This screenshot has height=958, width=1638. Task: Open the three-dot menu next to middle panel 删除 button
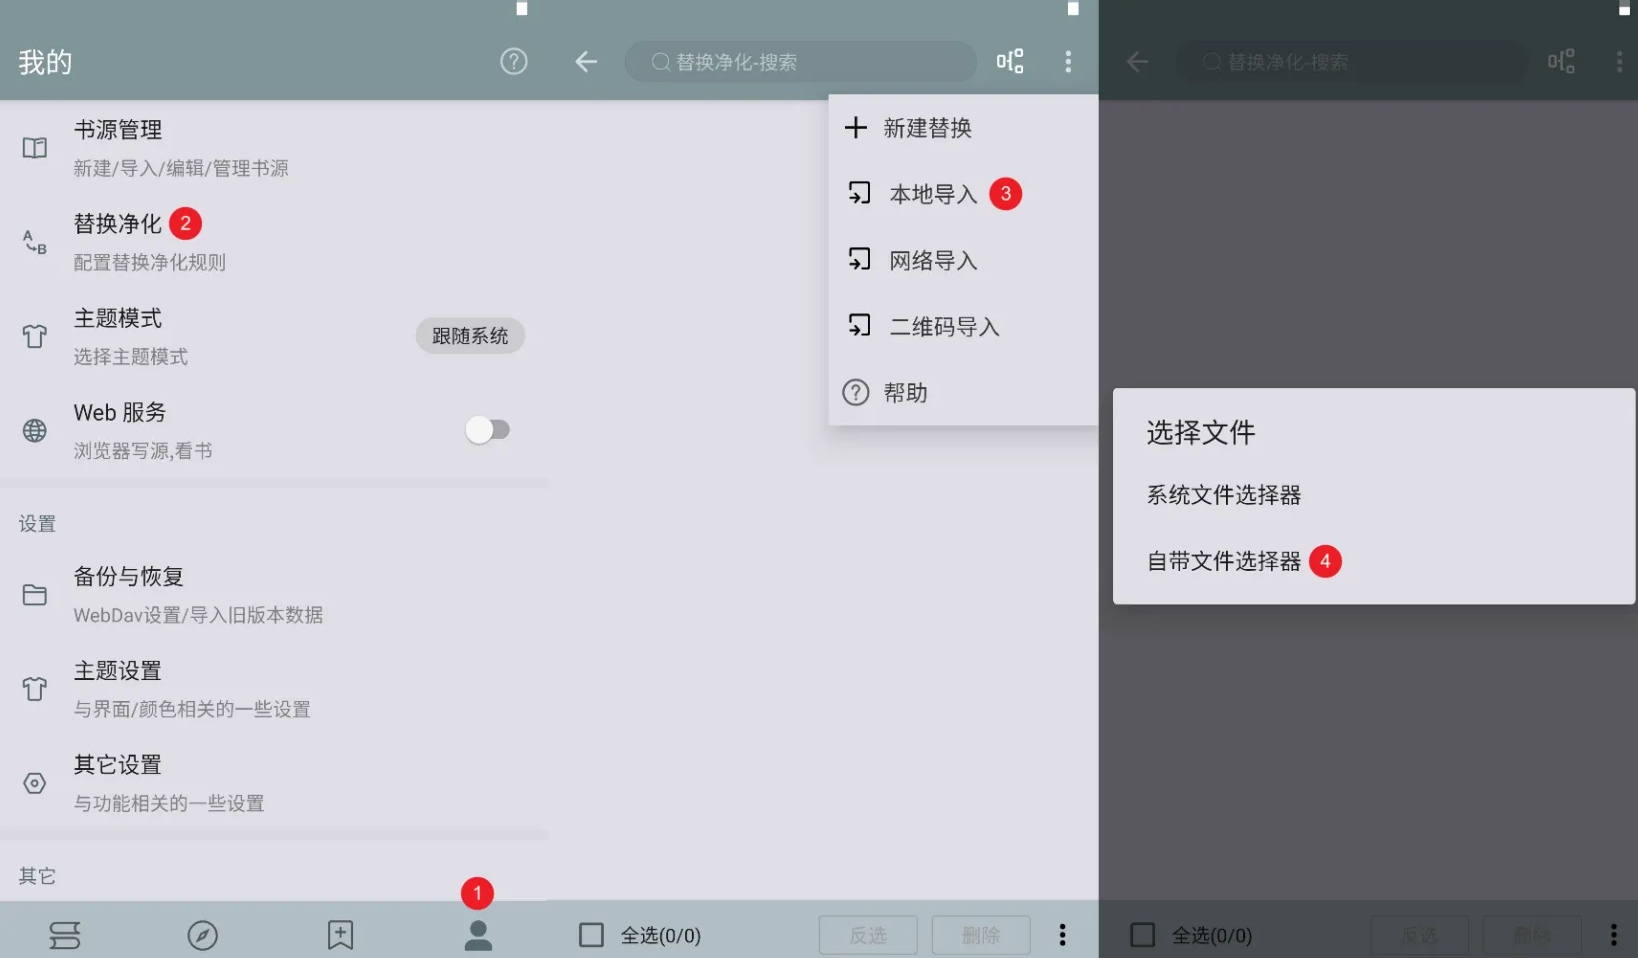1062,935
